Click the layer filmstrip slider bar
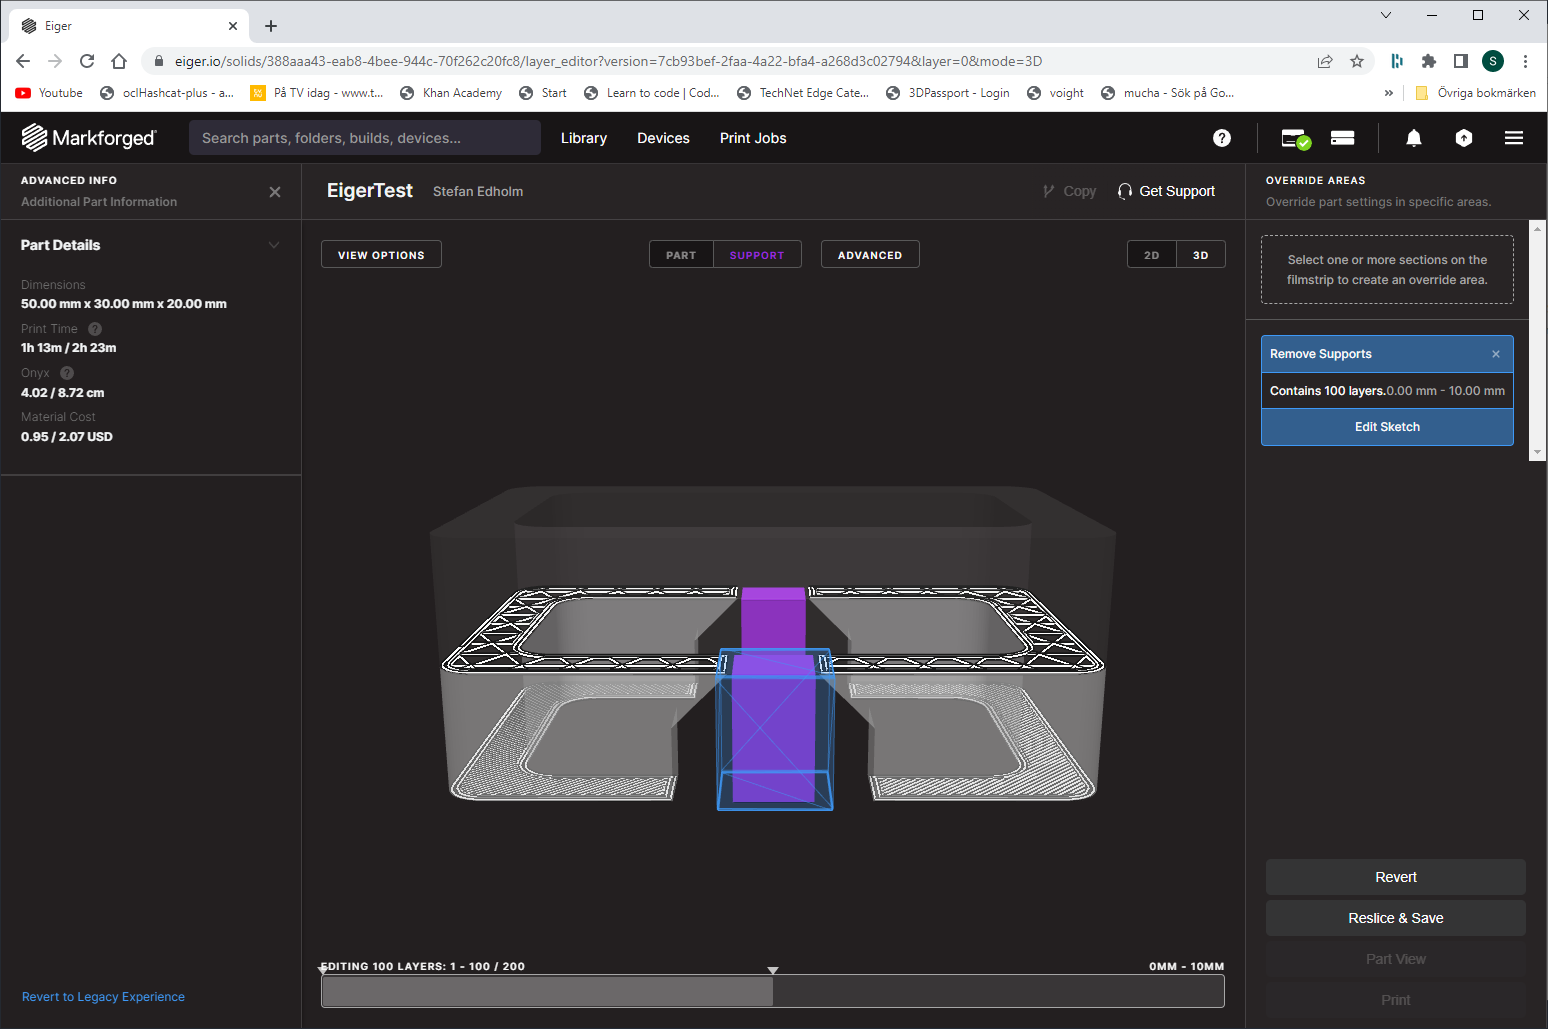 pos(772,991)
